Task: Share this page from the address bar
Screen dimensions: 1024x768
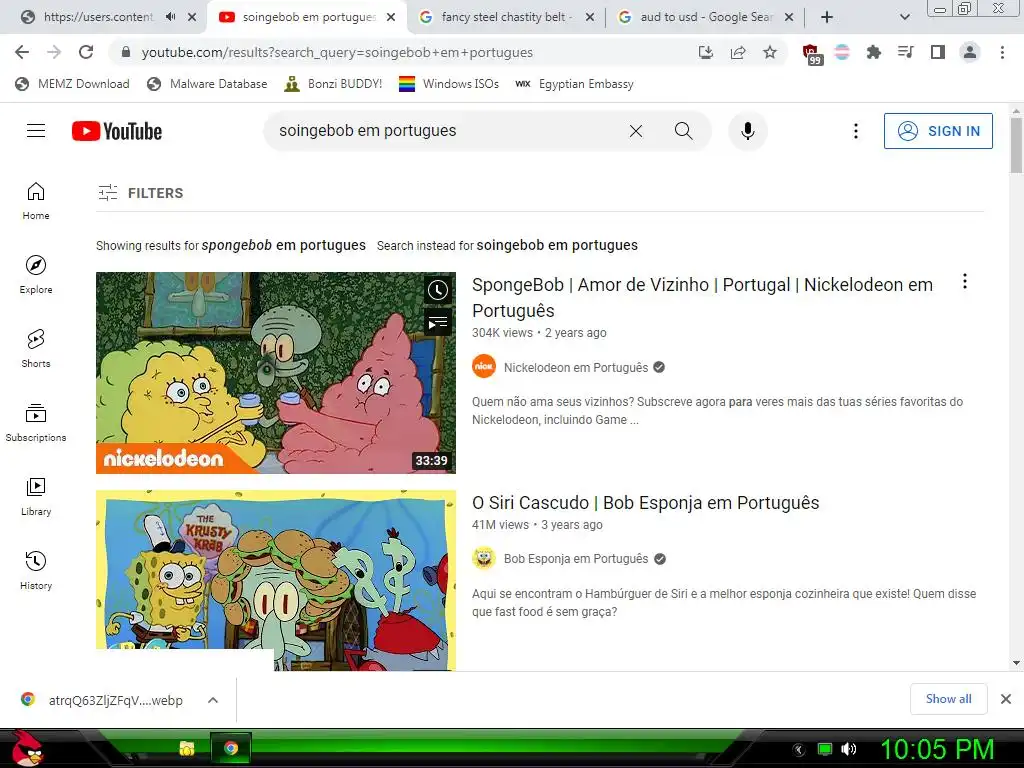Action: pos(738,52)
